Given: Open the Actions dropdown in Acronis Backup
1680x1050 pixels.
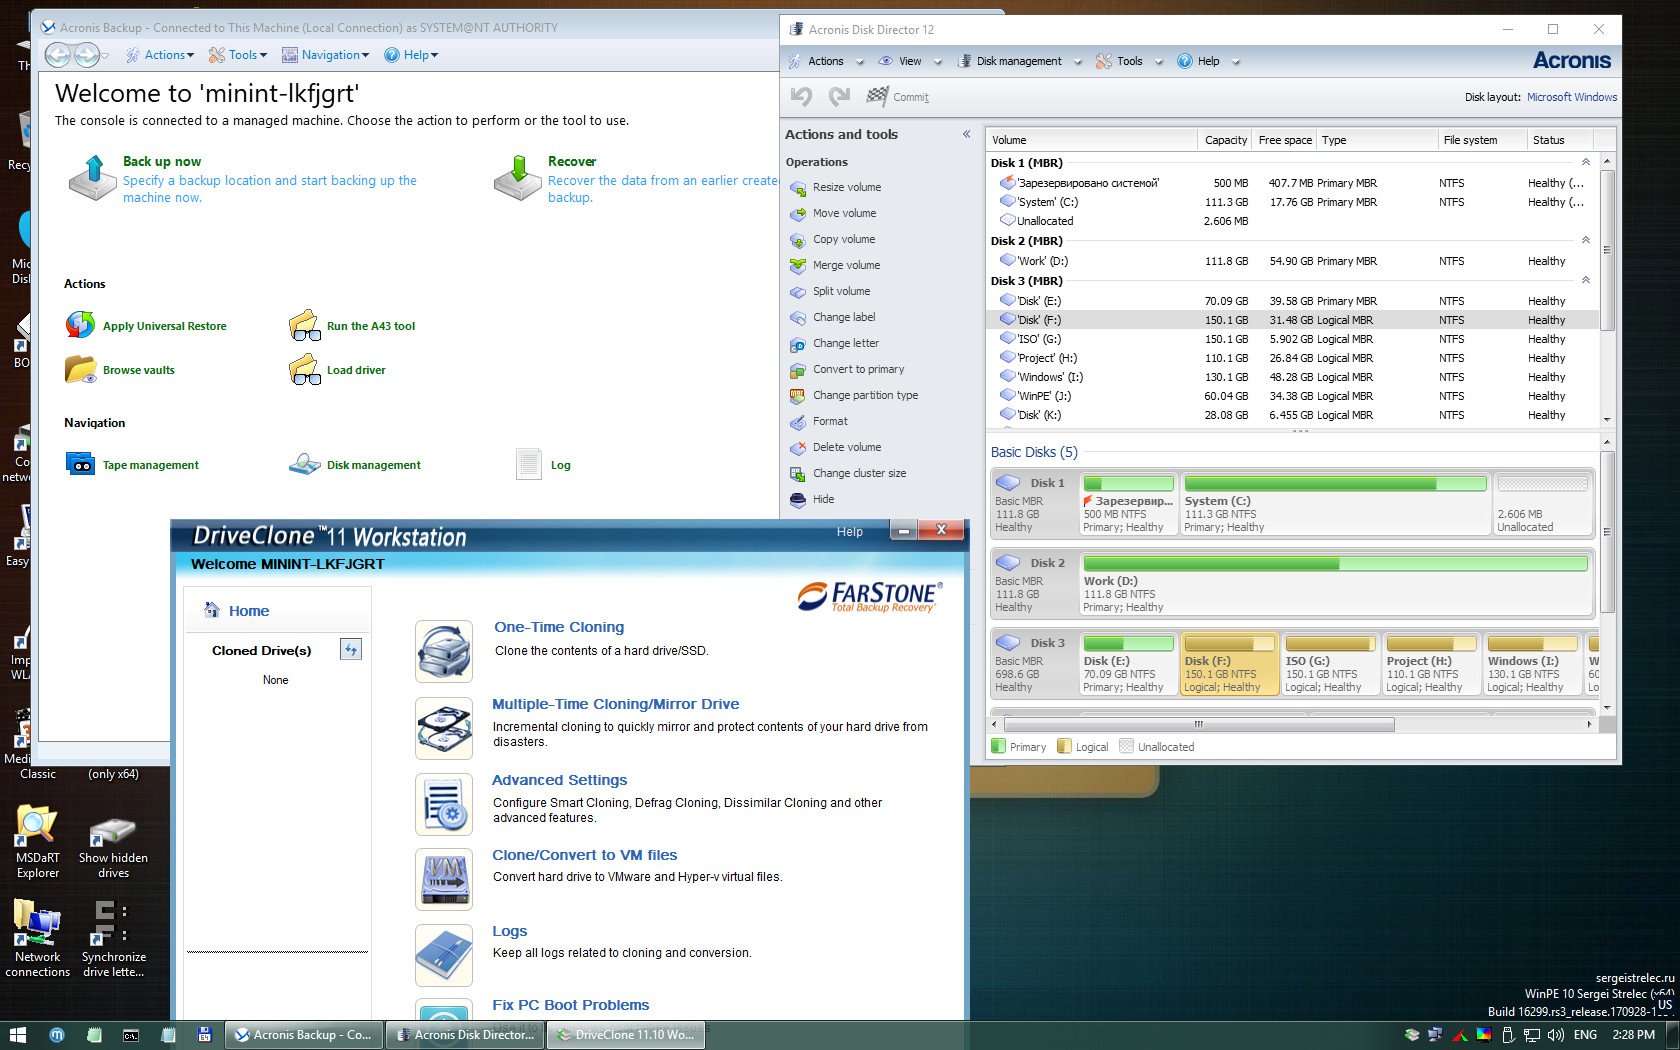Looking at the screenshot, I should click(x=159, y=55).
